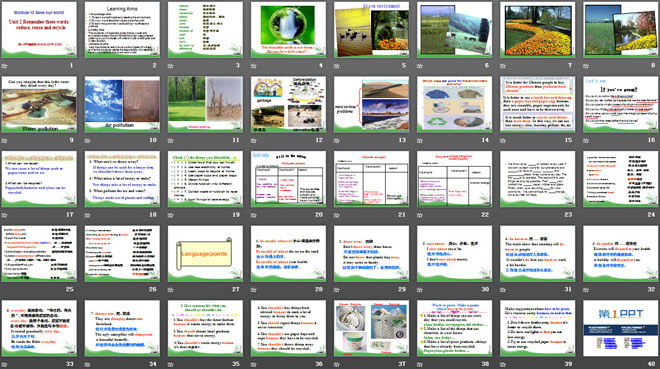Select the 'If you're green' slide 16
The height and width of the screenshot is (369, 660).
621,104
